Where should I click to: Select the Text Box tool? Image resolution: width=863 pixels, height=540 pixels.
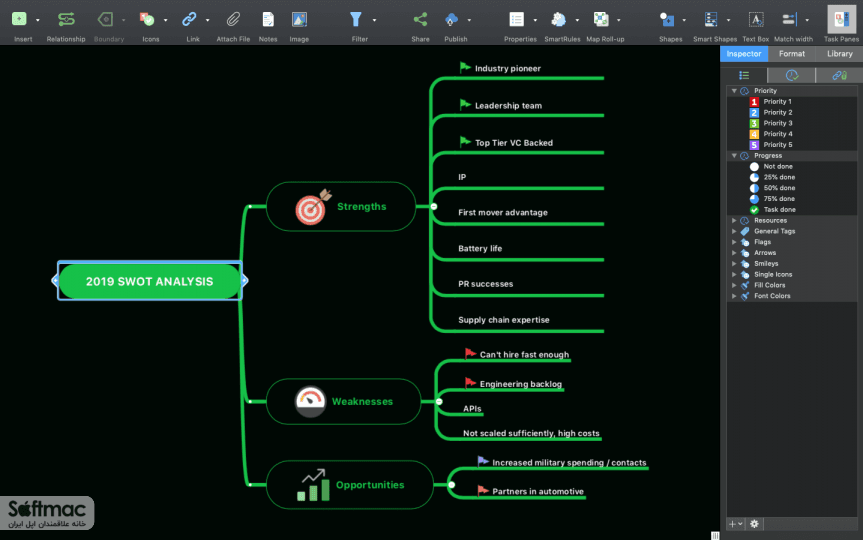click(x=756, y=19)
